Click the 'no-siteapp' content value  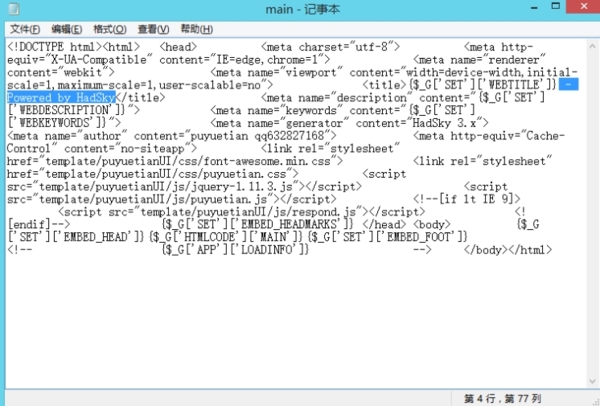[153, 148]
